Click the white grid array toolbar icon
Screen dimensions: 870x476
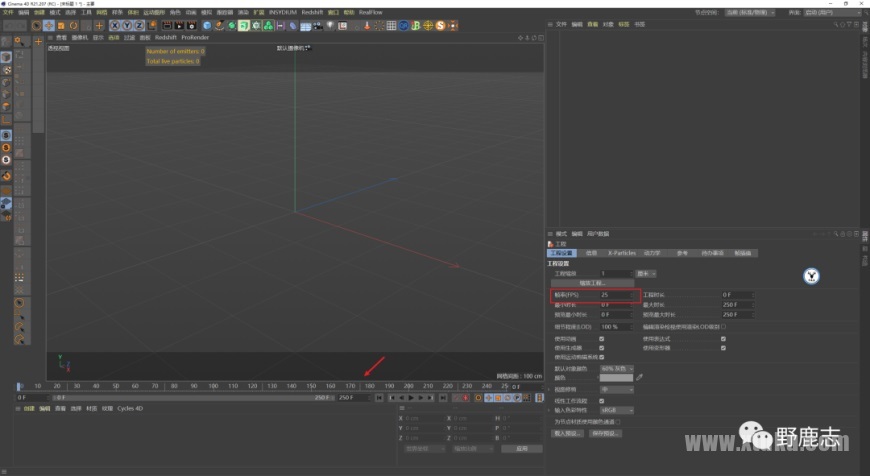(391, 26)
